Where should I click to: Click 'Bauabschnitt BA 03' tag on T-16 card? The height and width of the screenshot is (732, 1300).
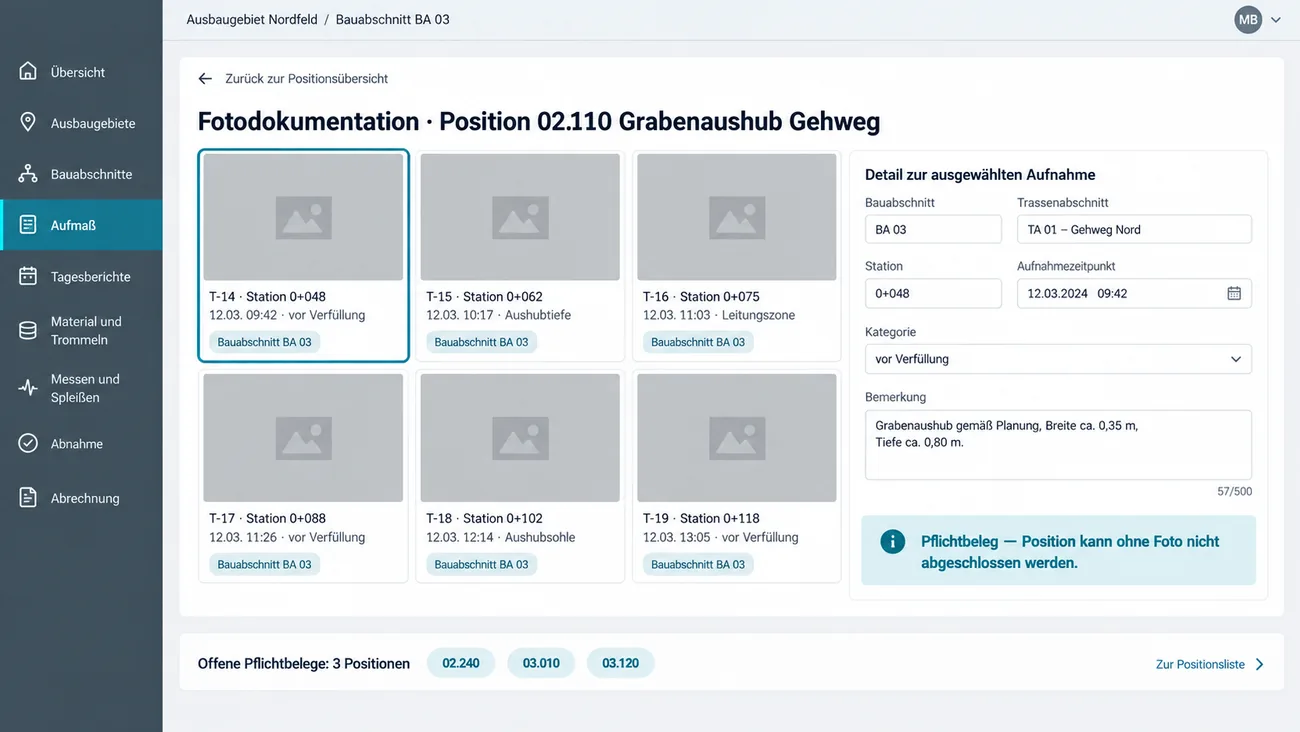point(698,342)
